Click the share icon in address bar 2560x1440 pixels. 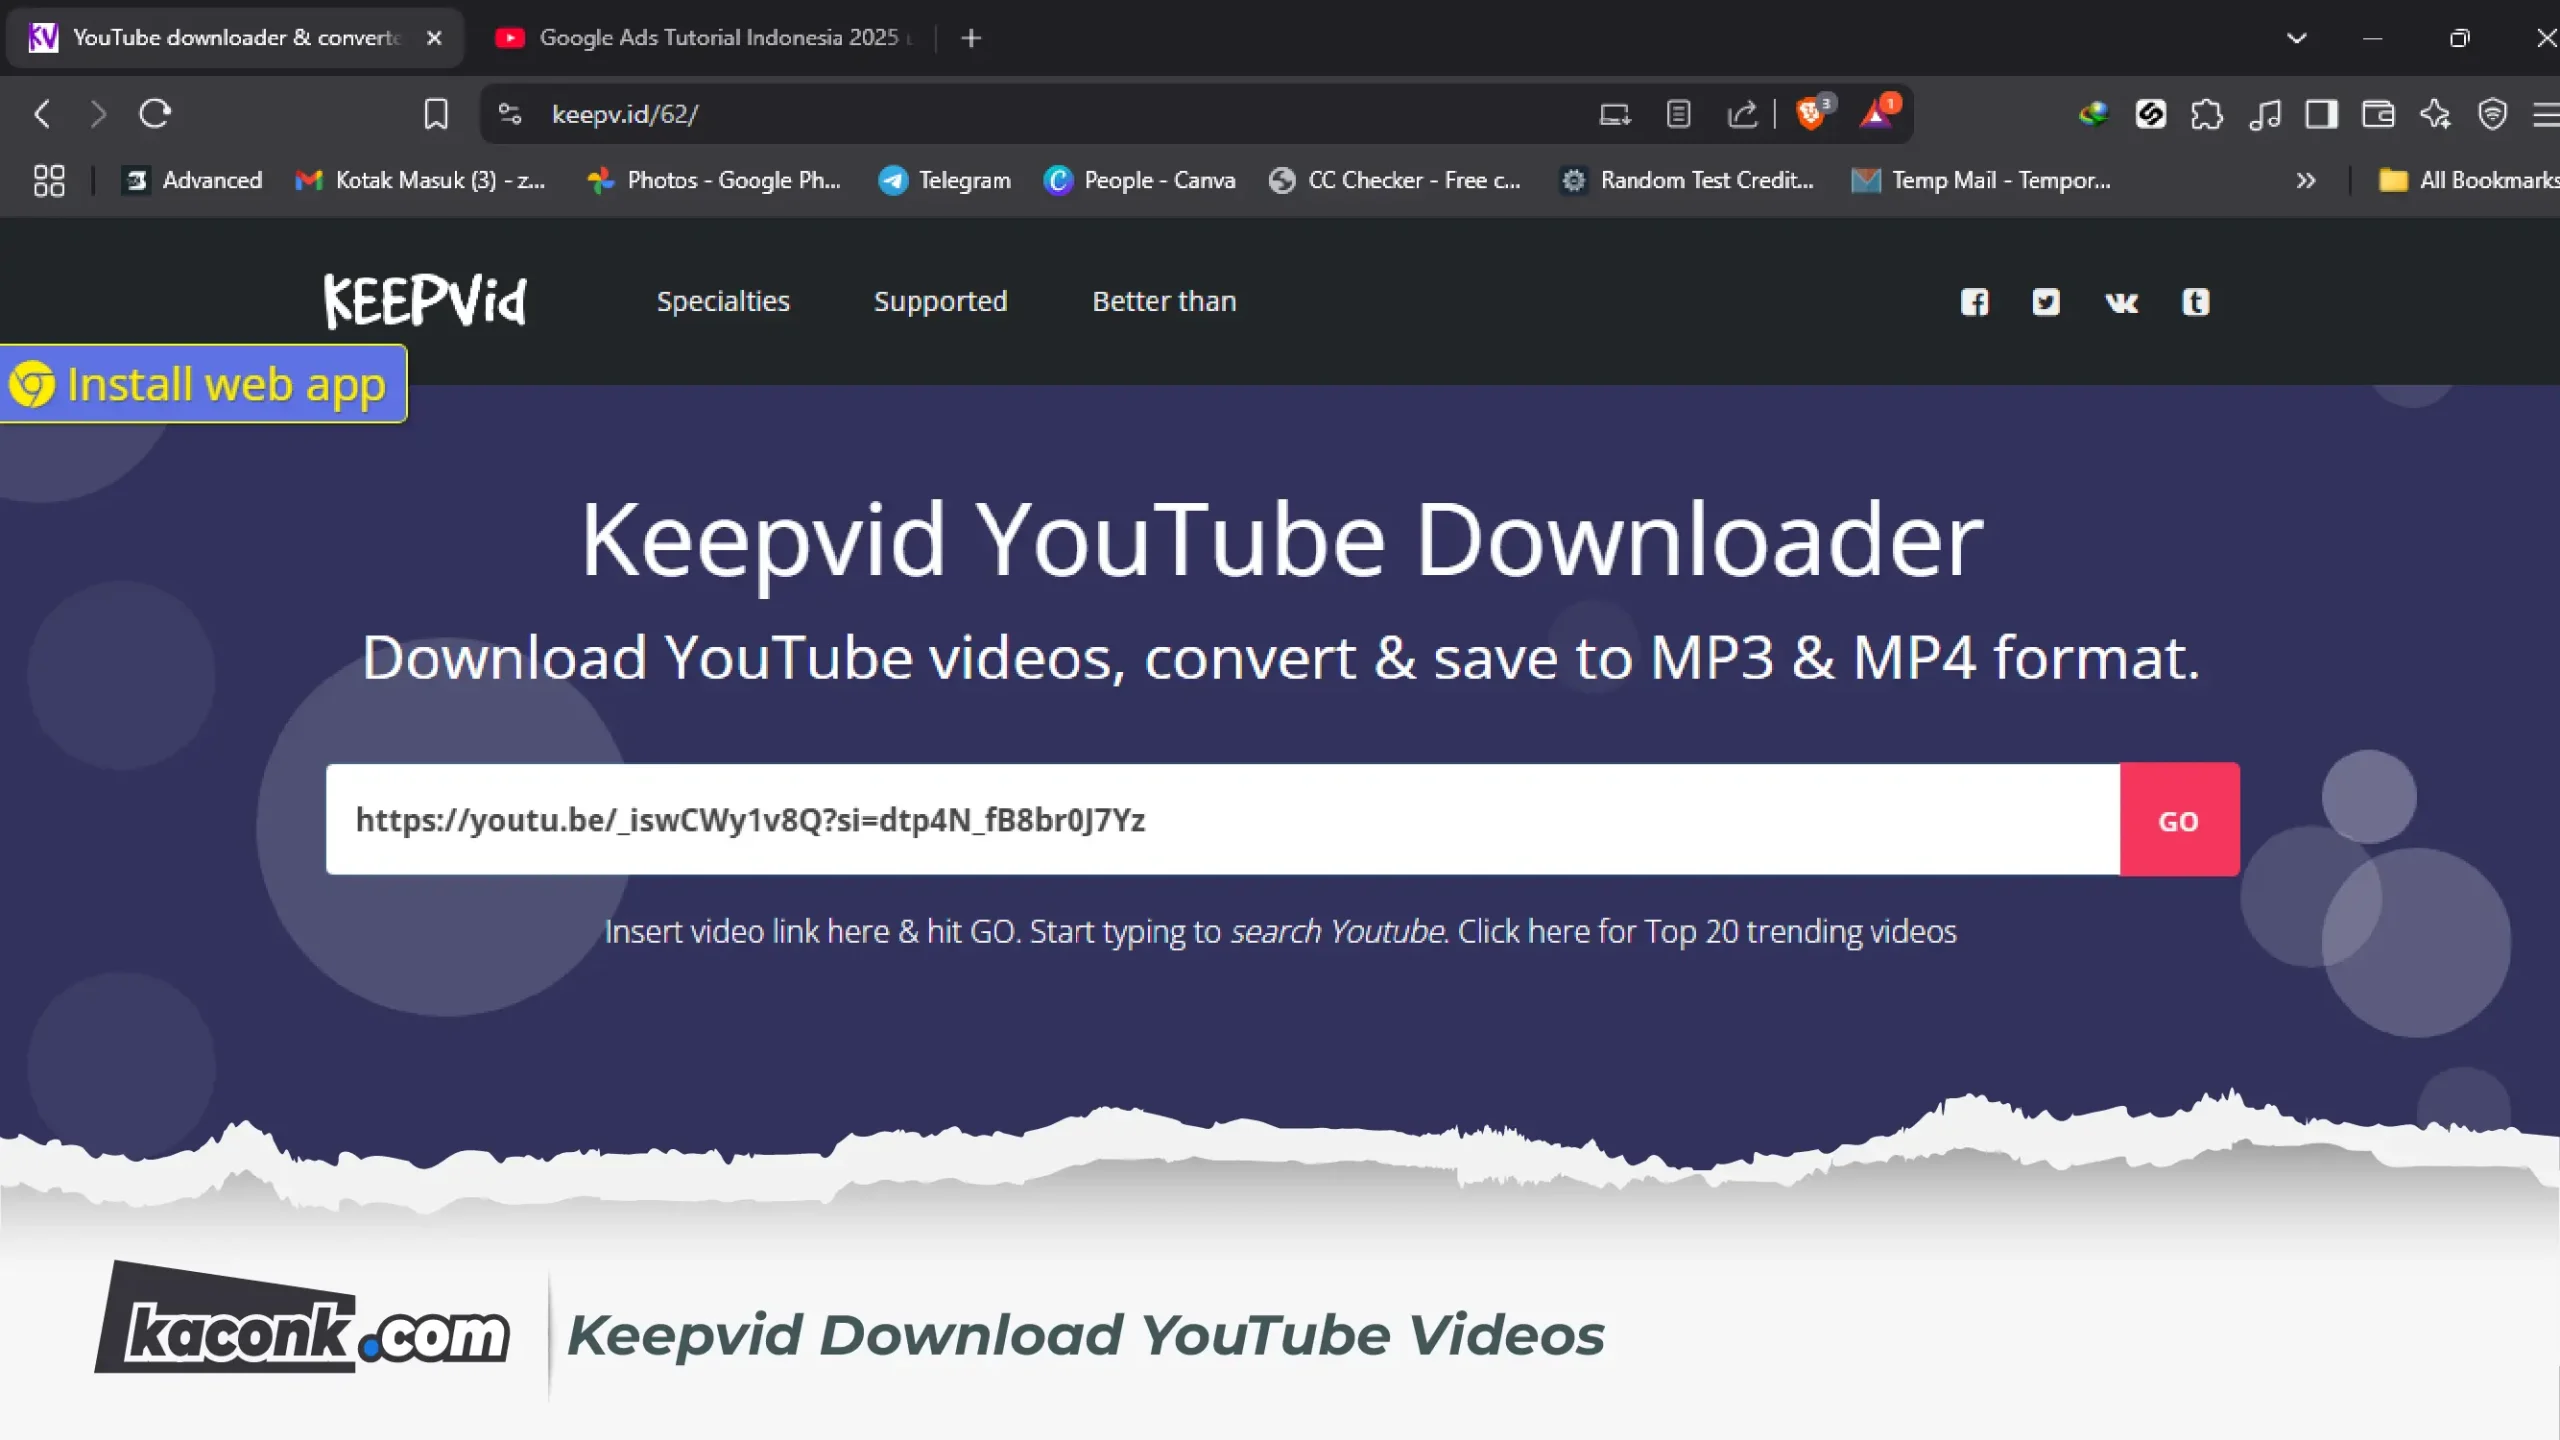tap(1742, 114)
